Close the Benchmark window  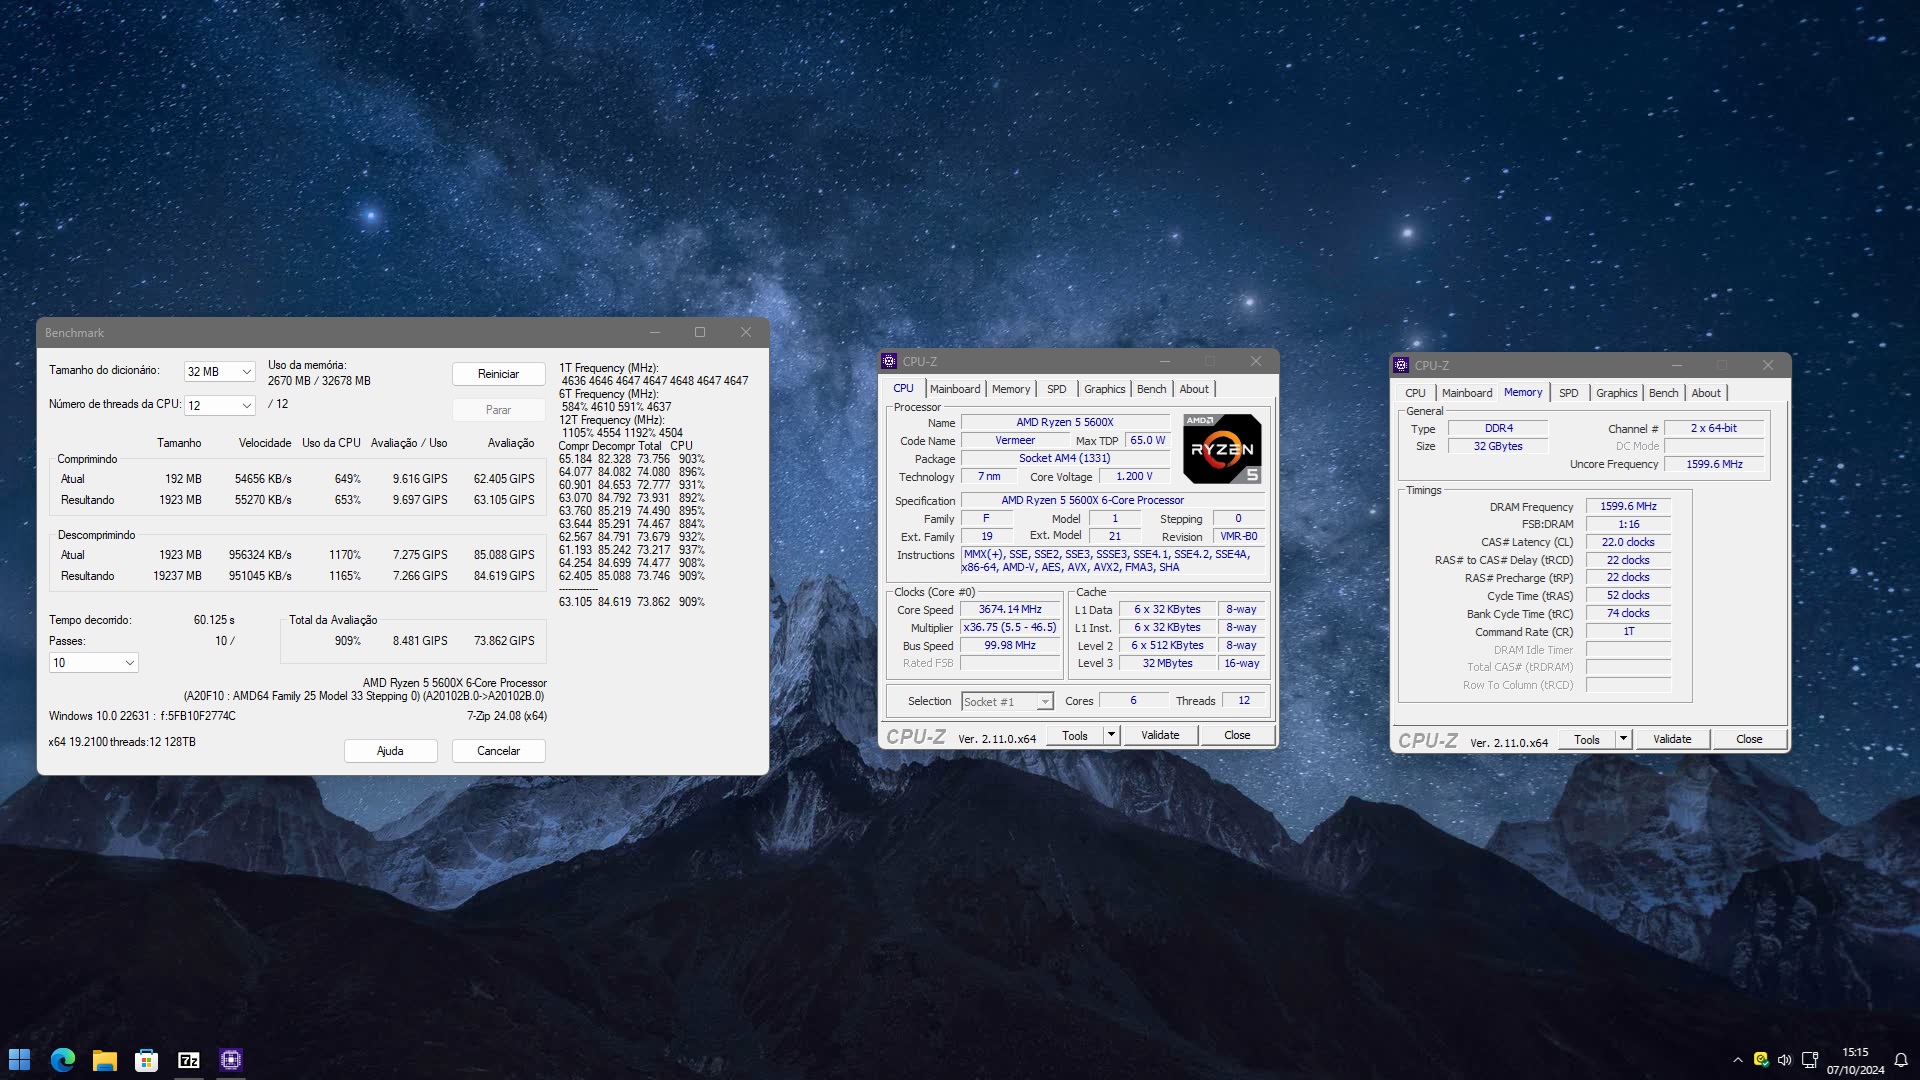tap(746, 333)
